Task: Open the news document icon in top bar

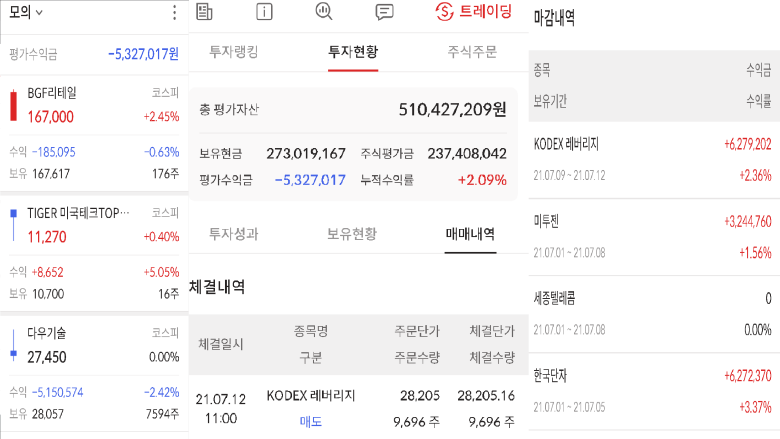Action: click(204, 11)
